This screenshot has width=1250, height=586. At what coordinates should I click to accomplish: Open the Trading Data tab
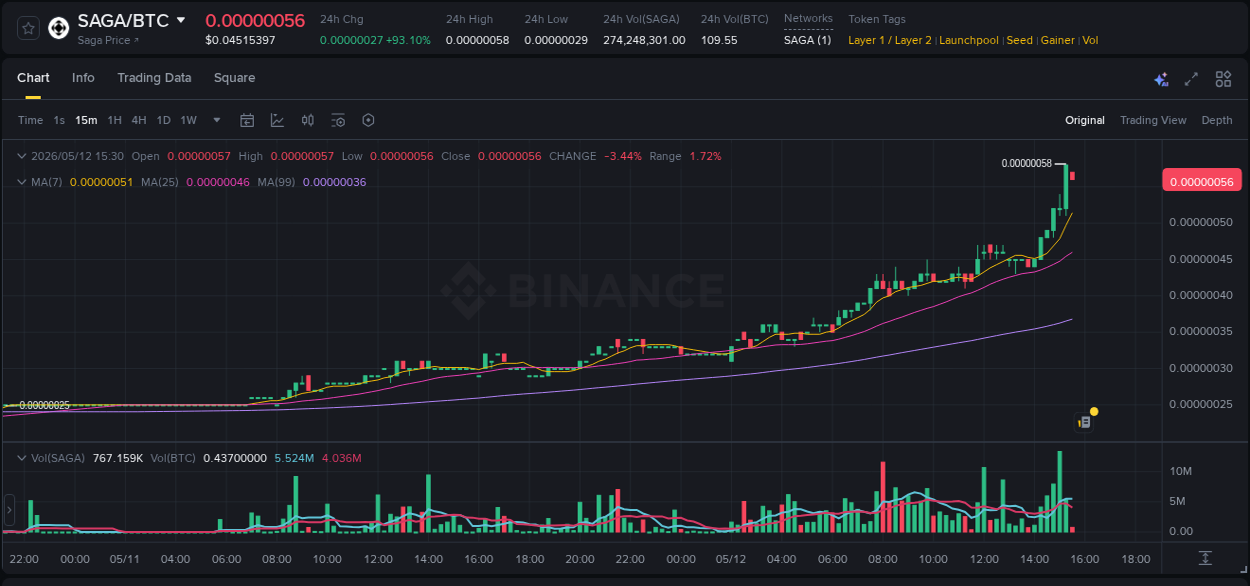point(154,78)
